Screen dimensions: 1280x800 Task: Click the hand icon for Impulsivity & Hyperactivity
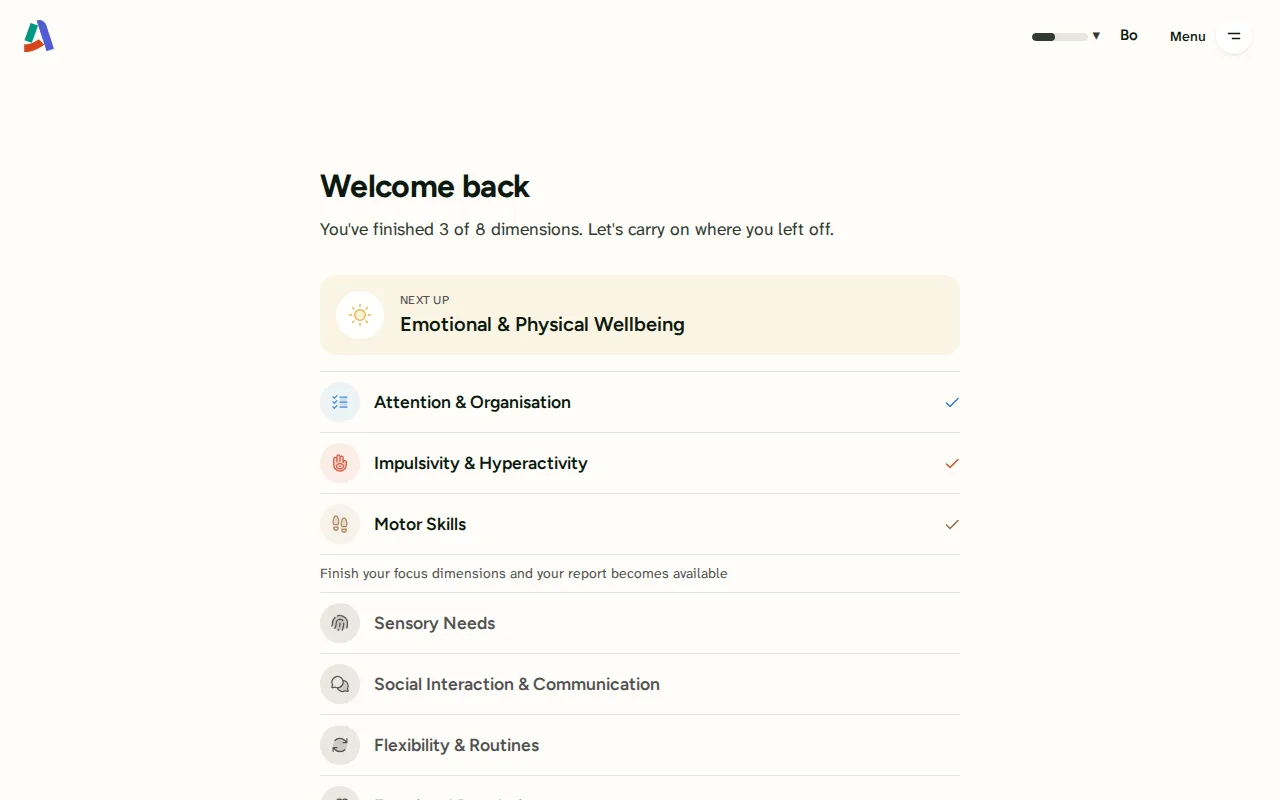pyautogui.click(x=340, y=463)
